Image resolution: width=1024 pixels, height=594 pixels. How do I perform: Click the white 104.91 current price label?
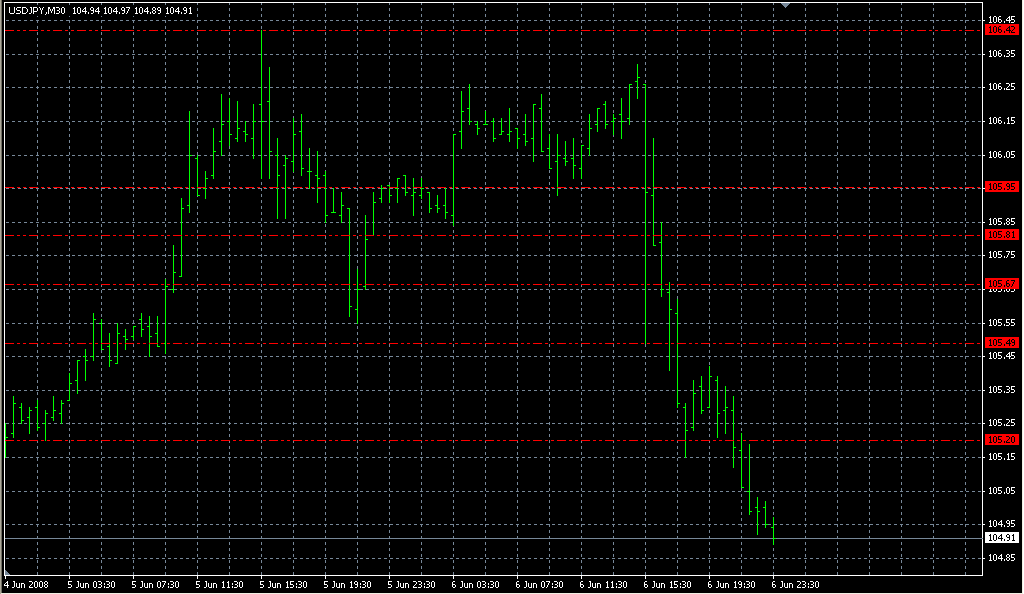[1001, 538]
